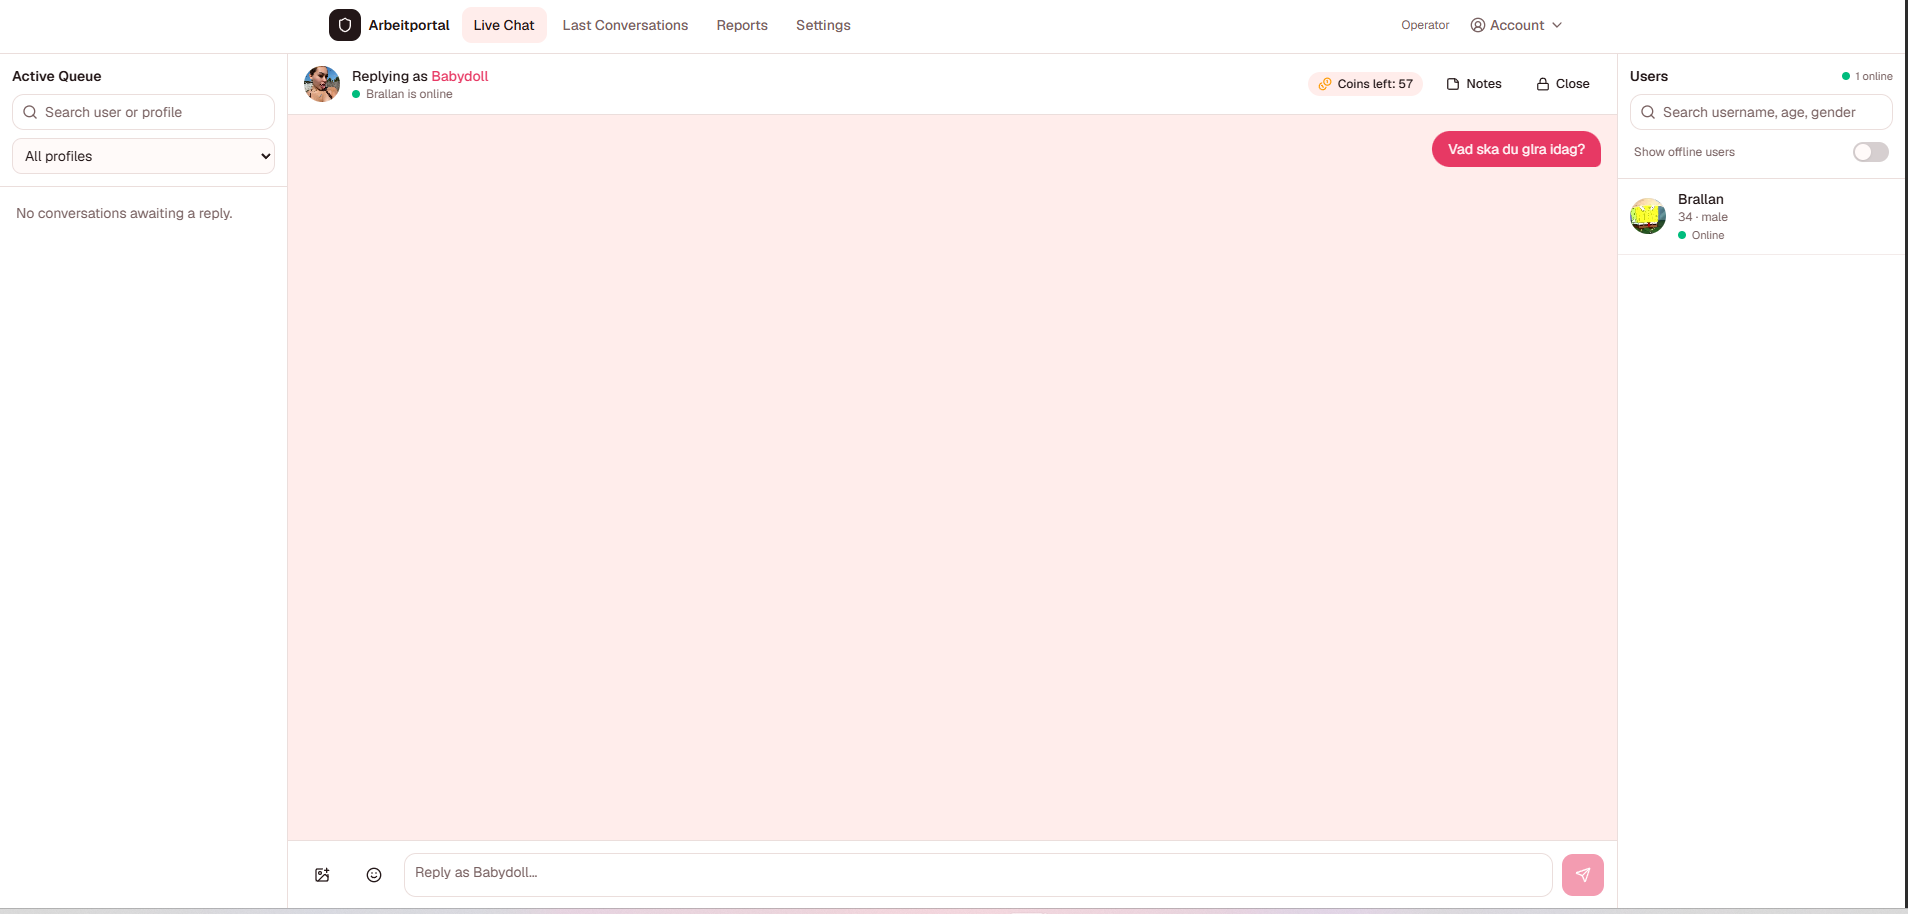Screen dimensions: 1908x914
Task: Switch to the Live Chat tab
Action: coord(504,25)
